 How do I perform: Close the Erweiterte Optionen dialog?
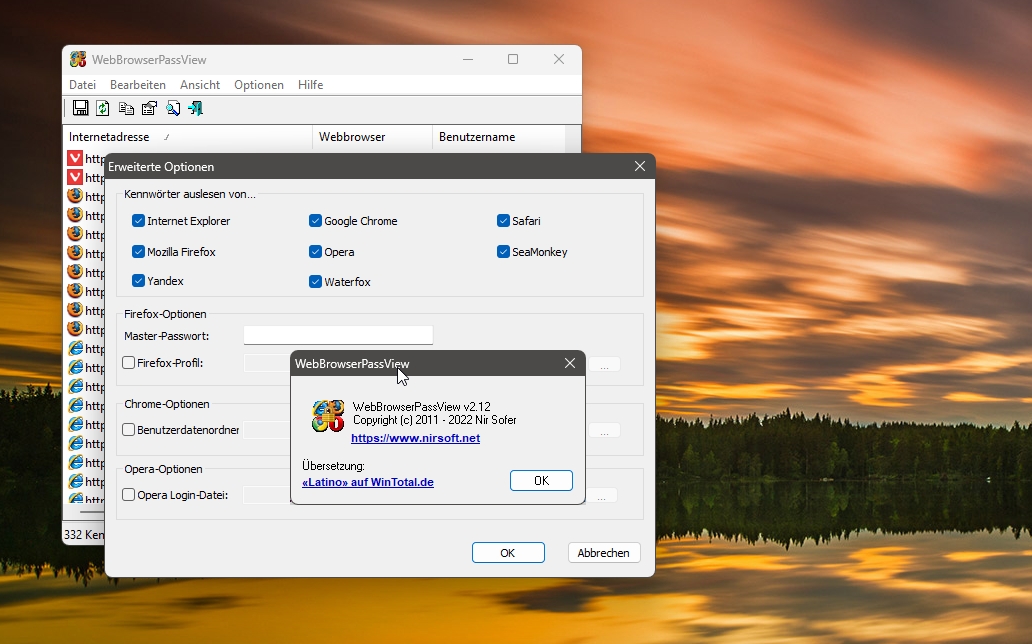point(640,167)
